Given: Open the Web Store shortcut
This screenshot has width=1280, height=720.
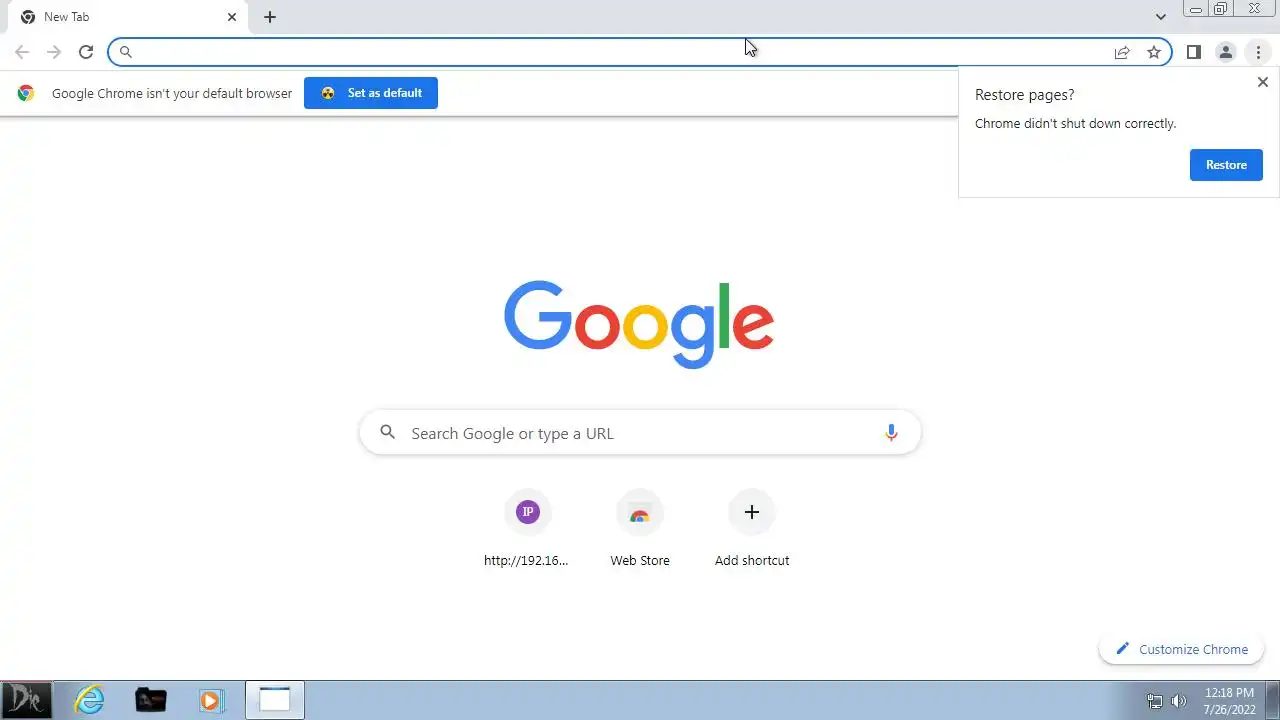Looking at the screenshot, I should coord(640,529).
